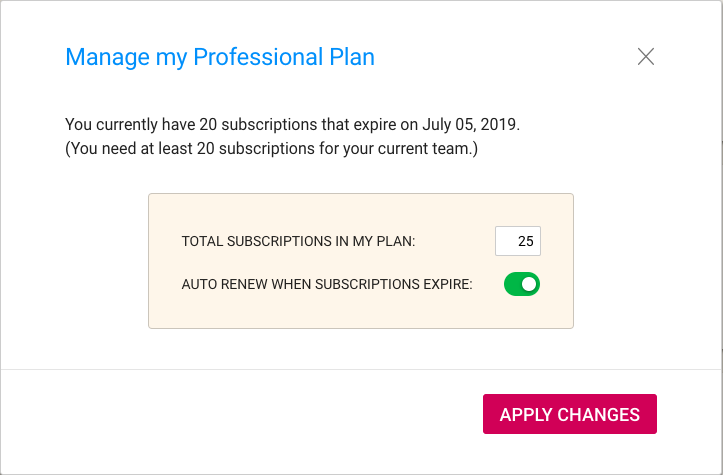723x475 pixels.
Task: Place cursor in the subscriptions count box
Action: tap(518, 241)
